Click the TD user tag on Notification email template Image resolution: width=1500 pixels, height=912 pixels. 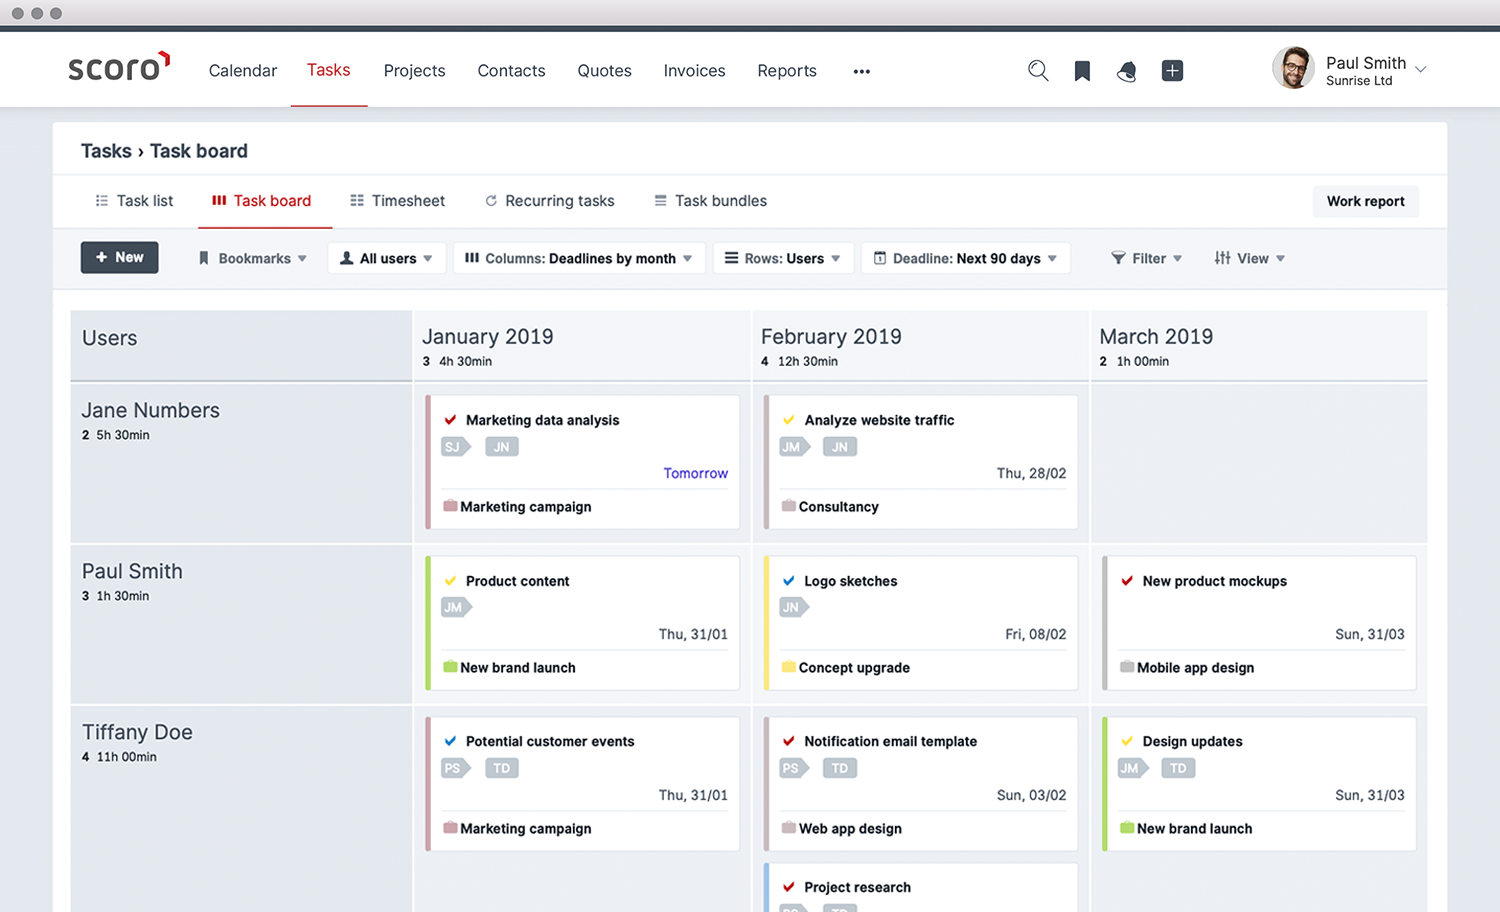(840, 768)
